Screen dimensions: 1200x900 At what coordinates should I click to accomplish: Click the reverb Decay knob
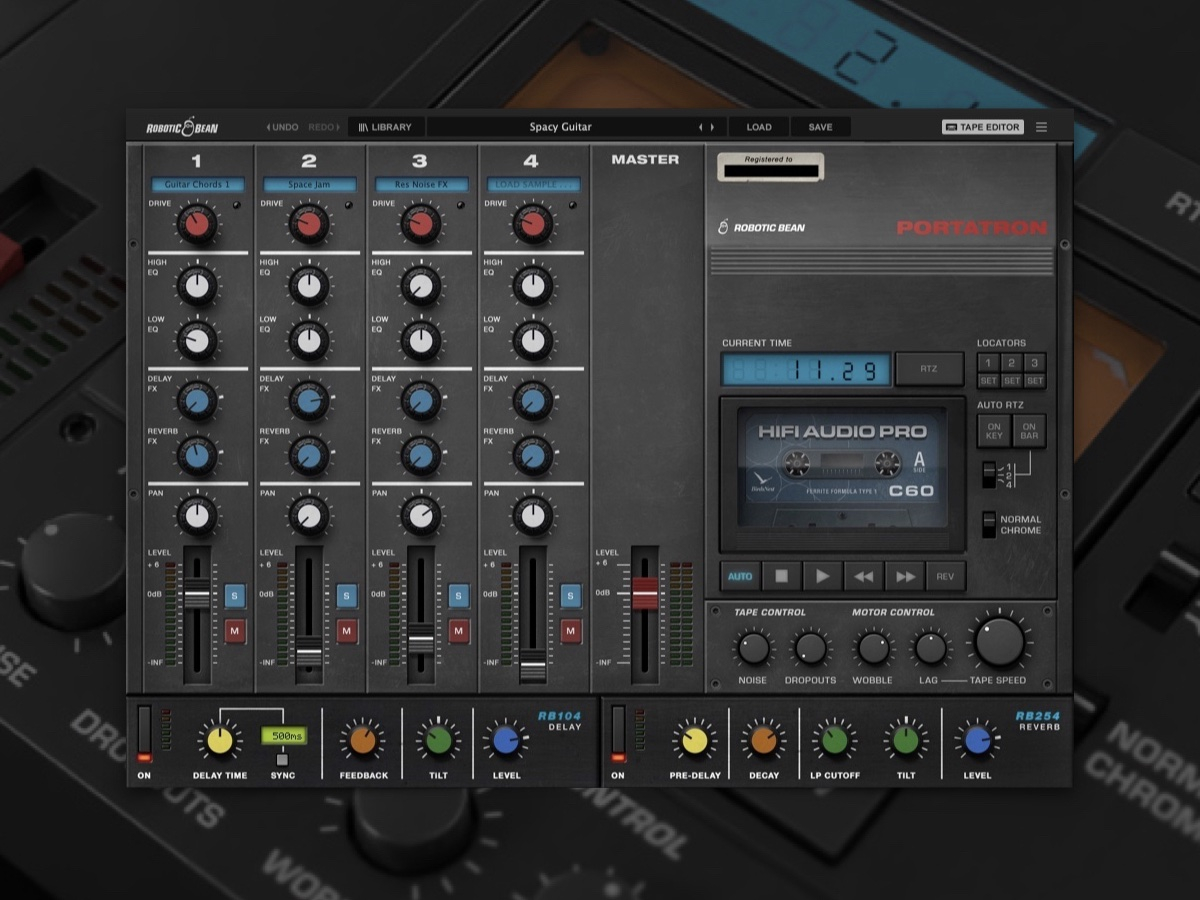click(763, 741)
